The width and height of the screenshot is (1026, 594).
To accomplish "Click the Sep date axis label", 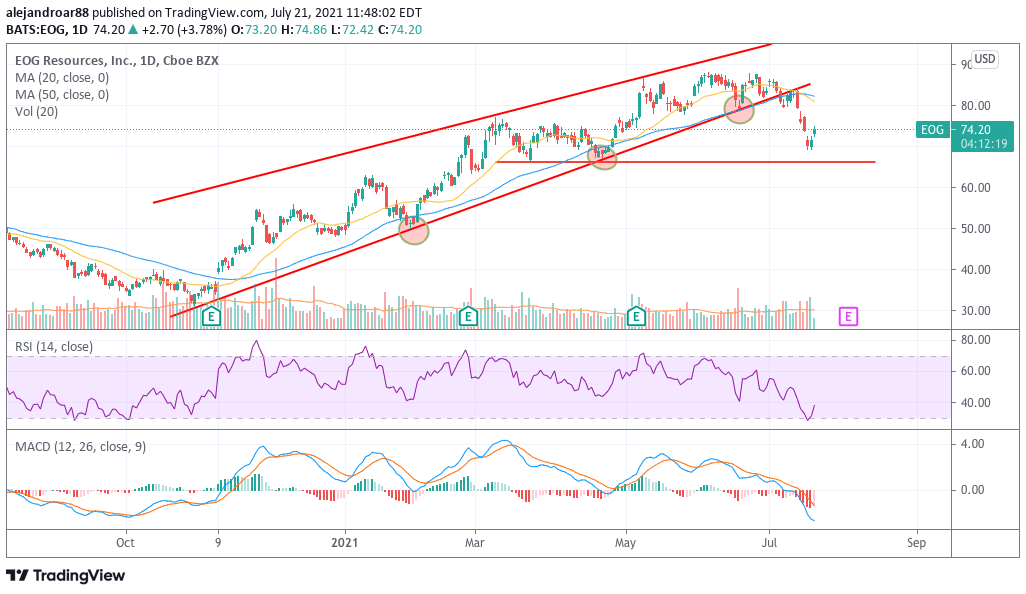I will (916, 543).
